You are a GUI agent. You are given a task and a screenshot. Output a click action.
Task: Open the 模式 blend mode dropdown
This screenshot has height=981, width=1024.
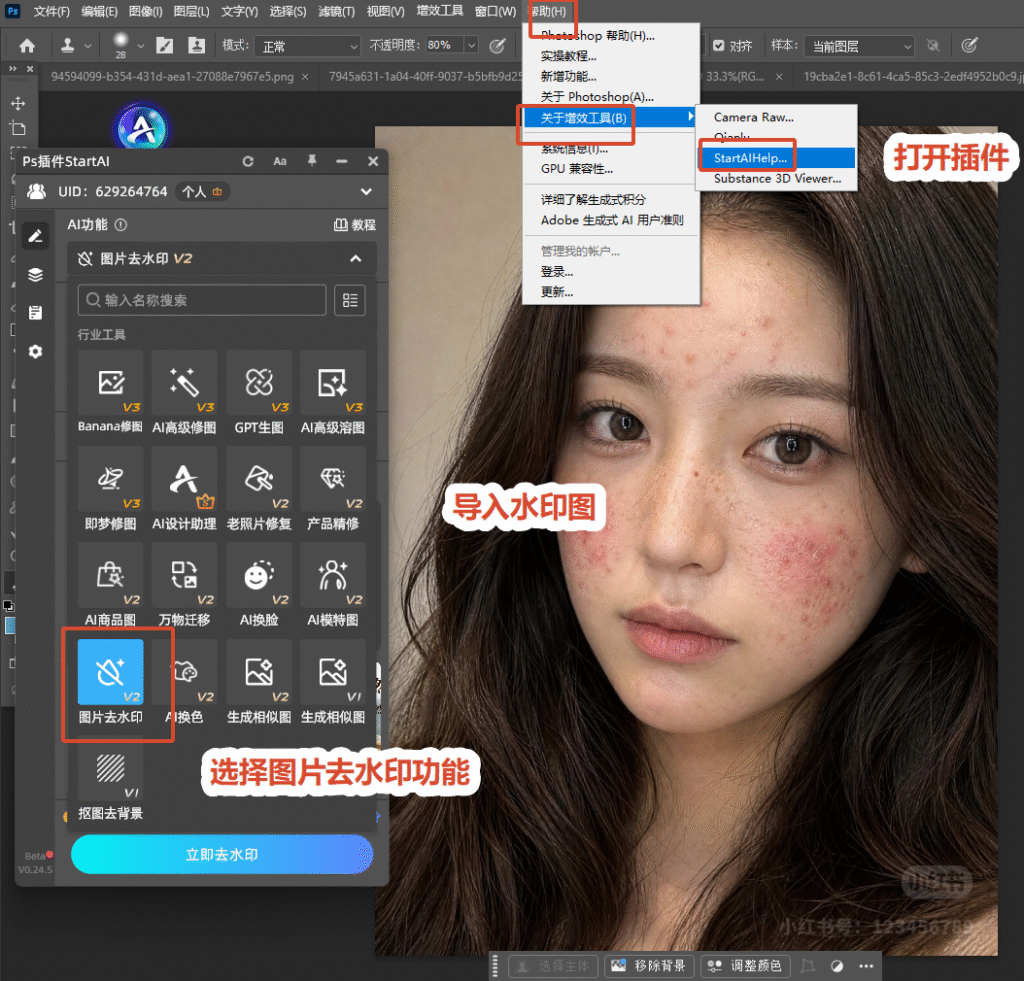point(307,46)
